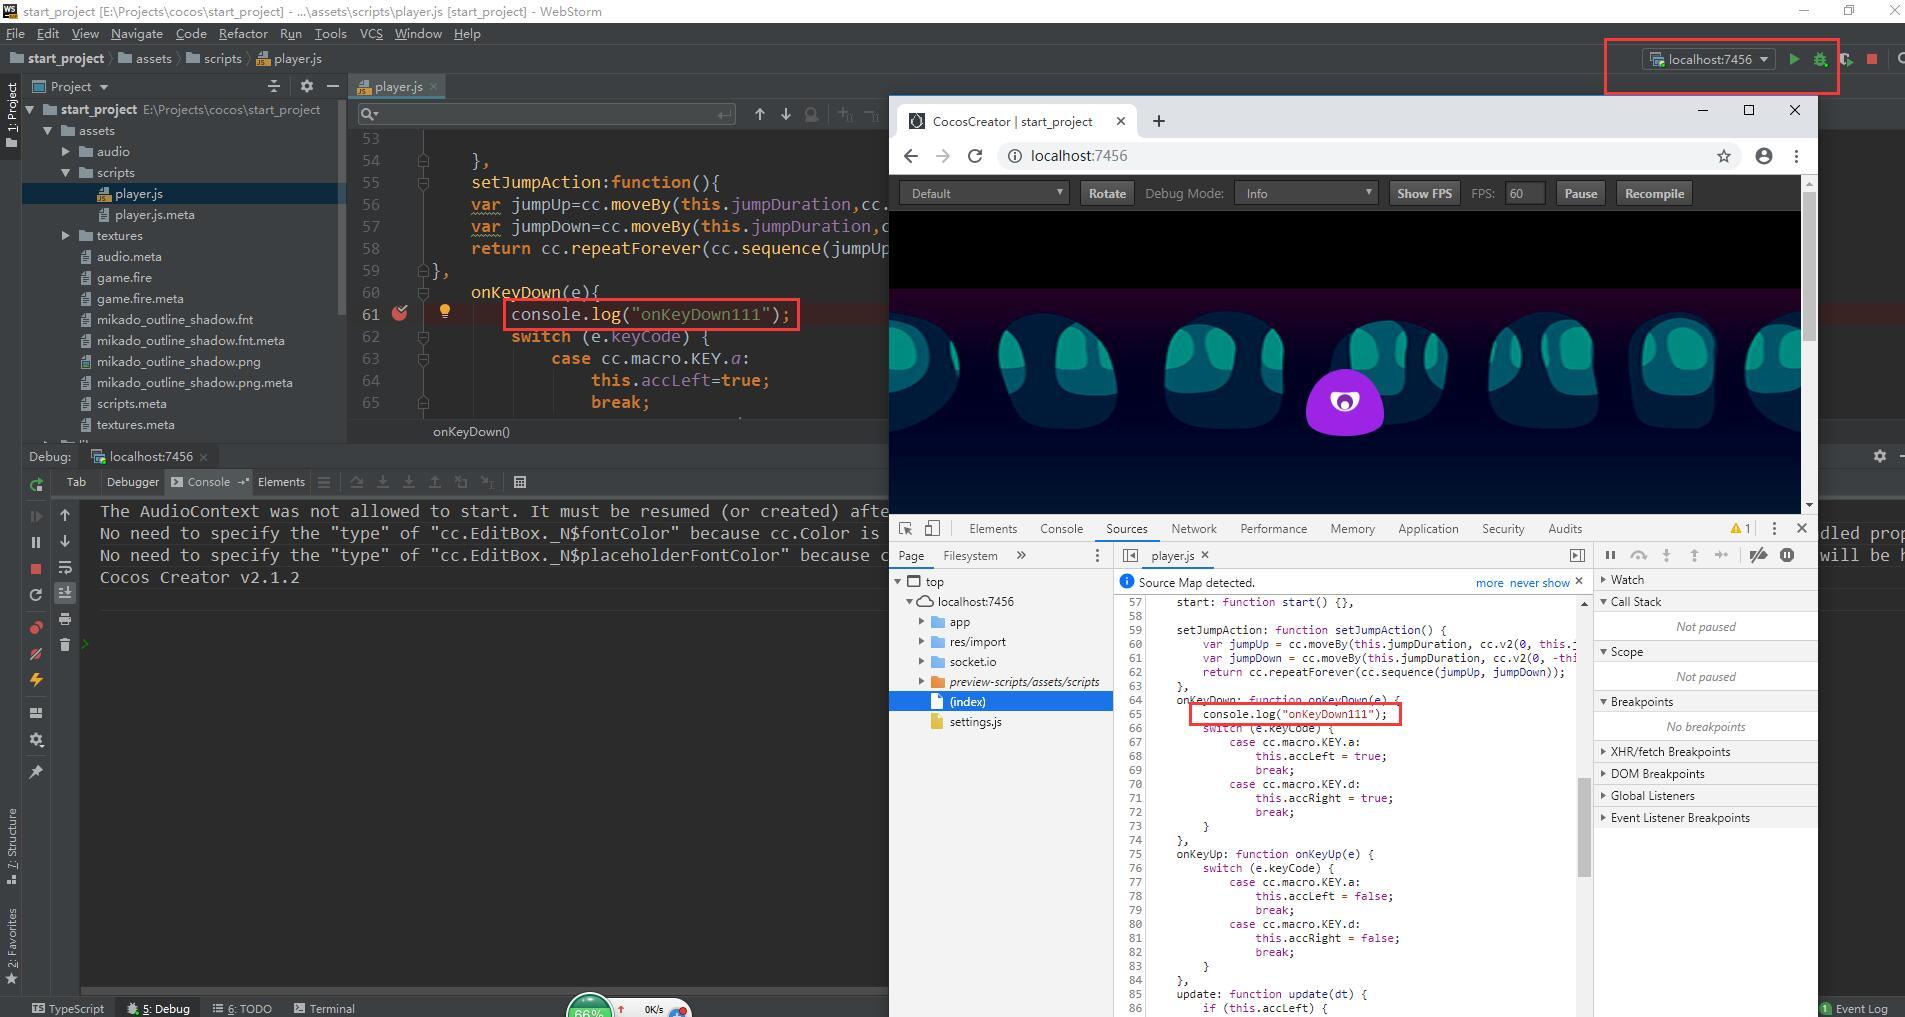Viewport: 1905px width, 1017px height.
Task: Run localhost:7456 with green play icon
Action: (1794, 59)
